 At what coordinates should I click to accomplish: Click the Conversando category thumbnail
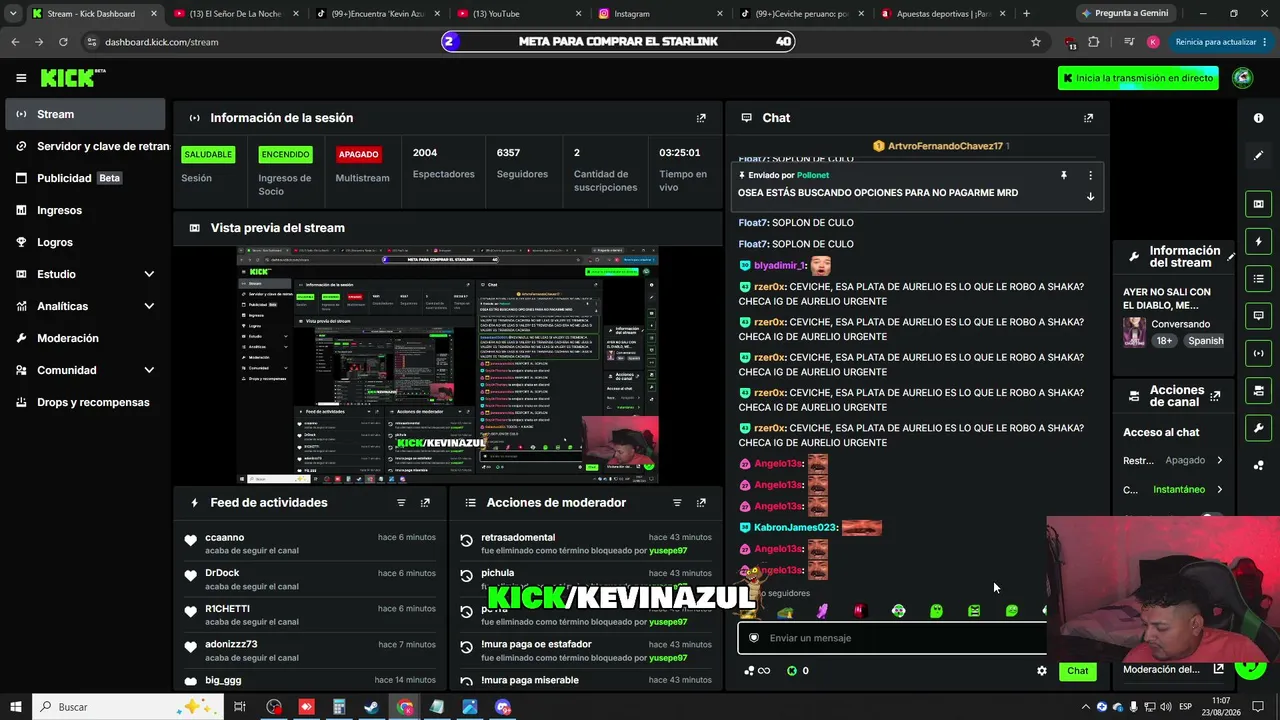coord(1134,332)
